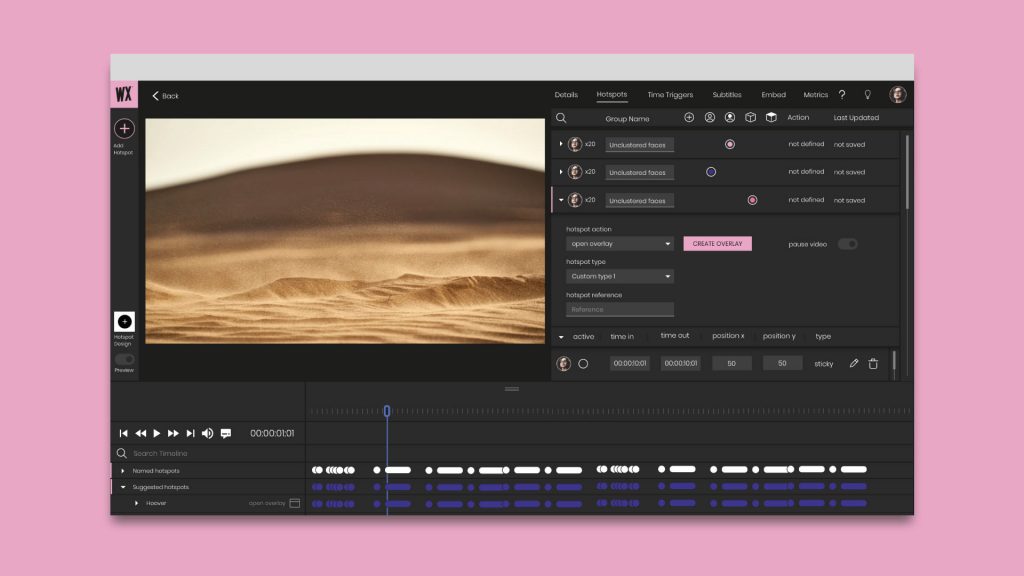Open the Time Triggers tab
The height and width of the screenshot is (576, 1024).
point(670,95)
